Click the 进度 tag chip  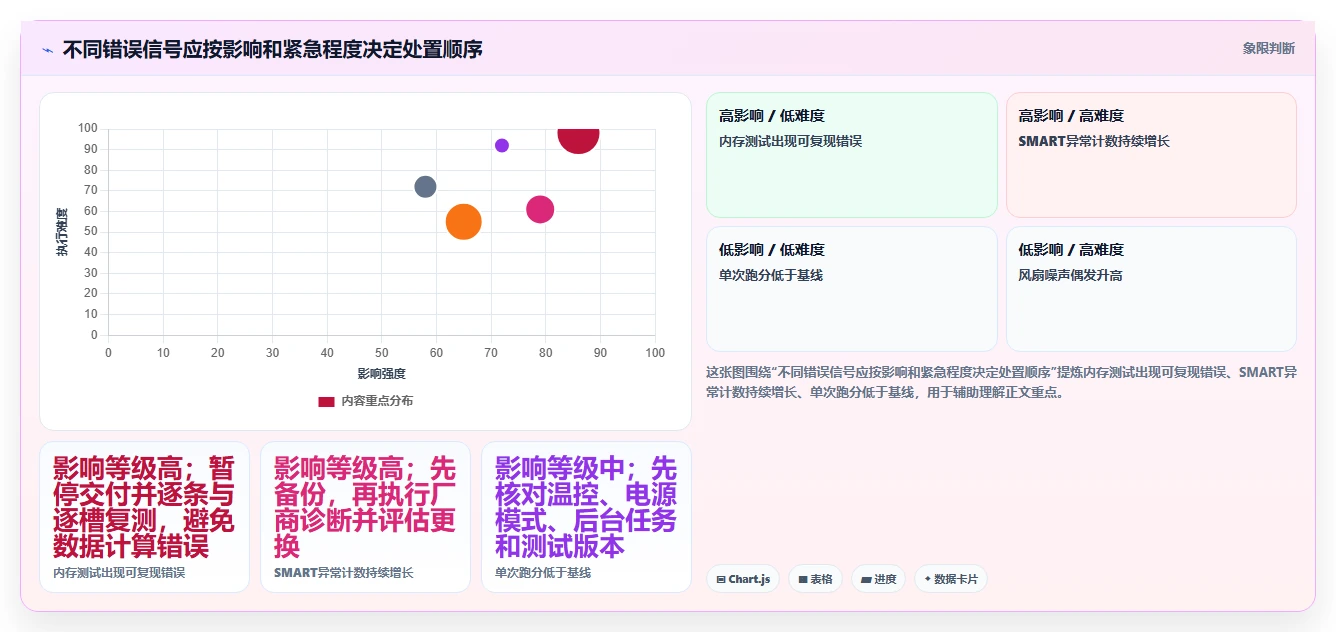pos(878,579)
